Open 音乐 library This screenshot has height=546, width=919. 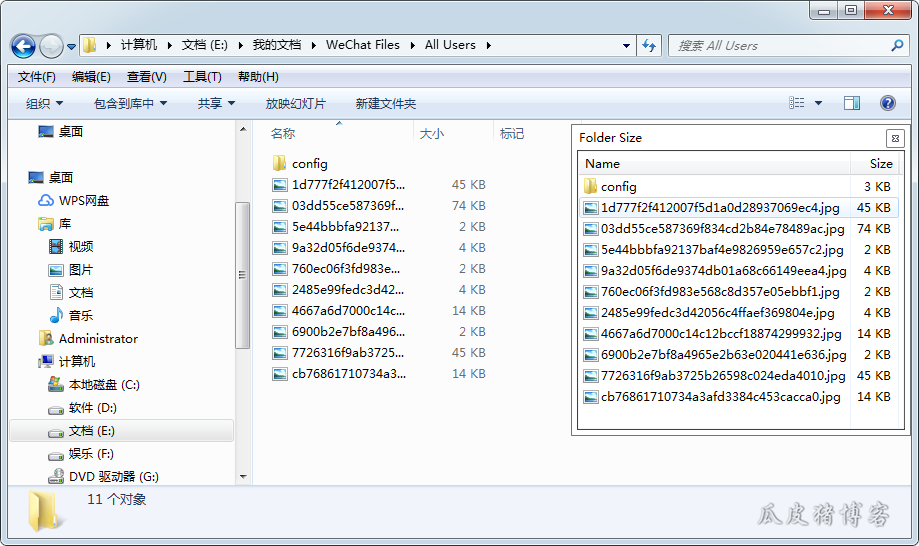(71, 315)
